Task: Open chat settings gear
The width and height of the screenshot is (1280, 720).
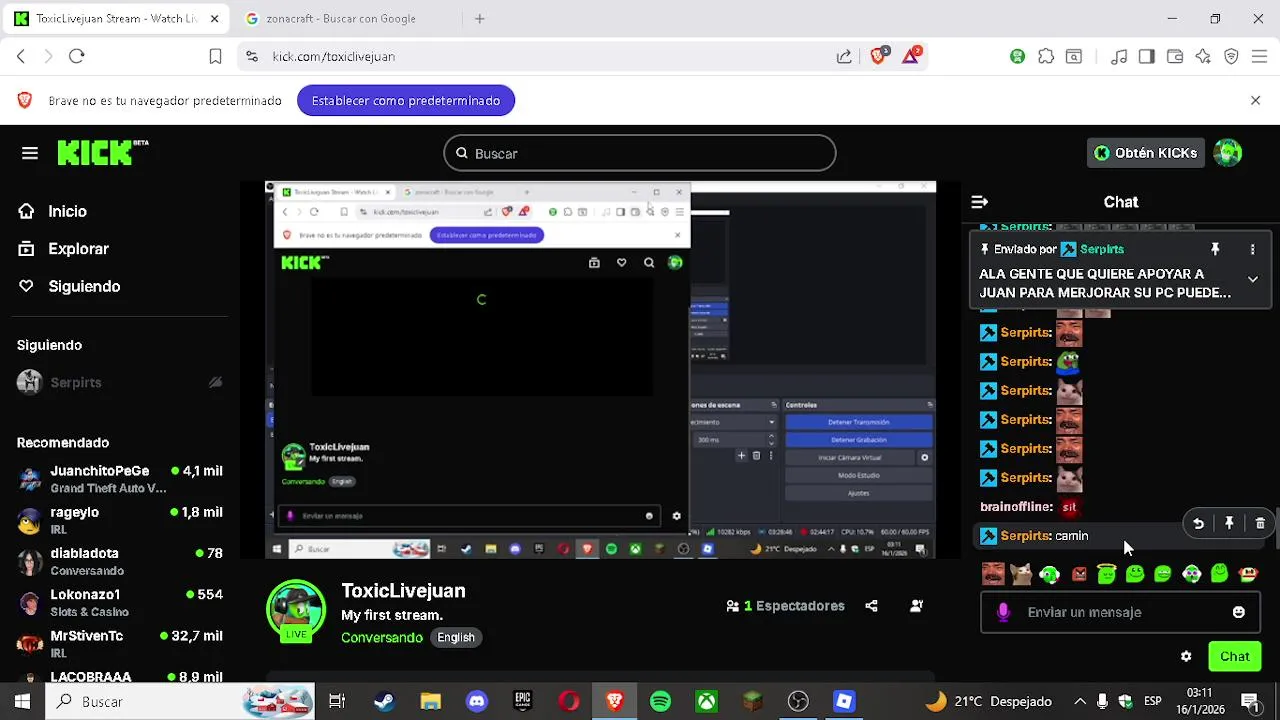Action: coord(1186,657)
